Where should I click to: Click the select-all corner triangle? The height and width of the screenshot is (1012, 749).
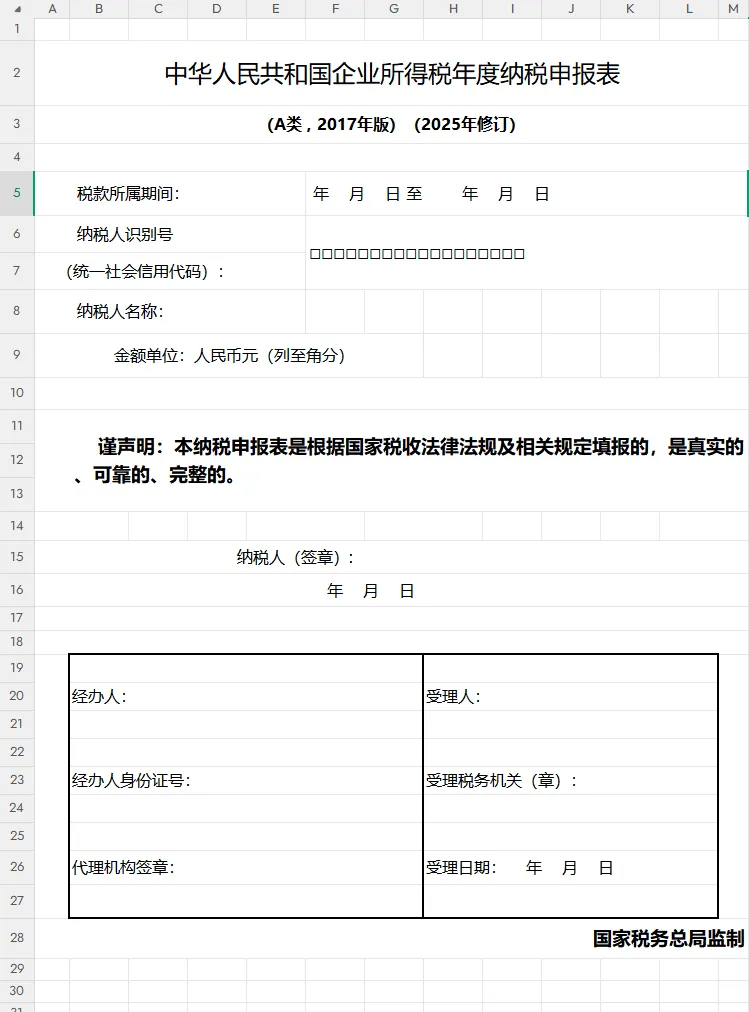coord(17,9)
